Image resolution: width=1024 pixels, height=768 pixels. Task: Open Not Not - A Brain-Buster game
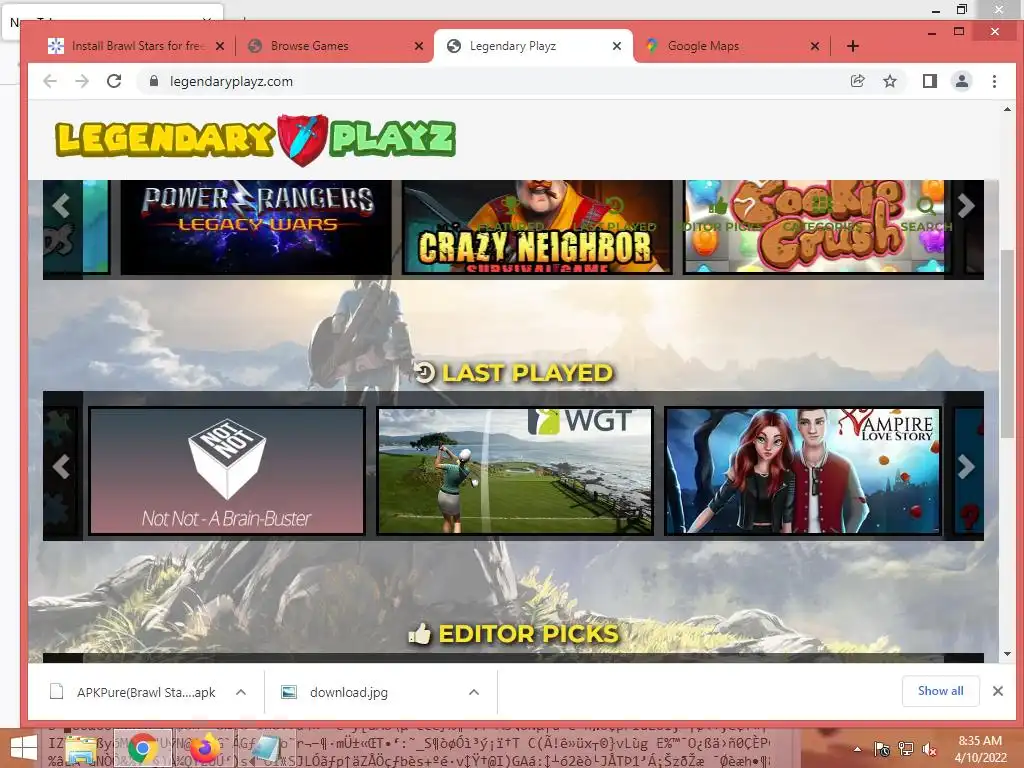click(x=227, y=470)
